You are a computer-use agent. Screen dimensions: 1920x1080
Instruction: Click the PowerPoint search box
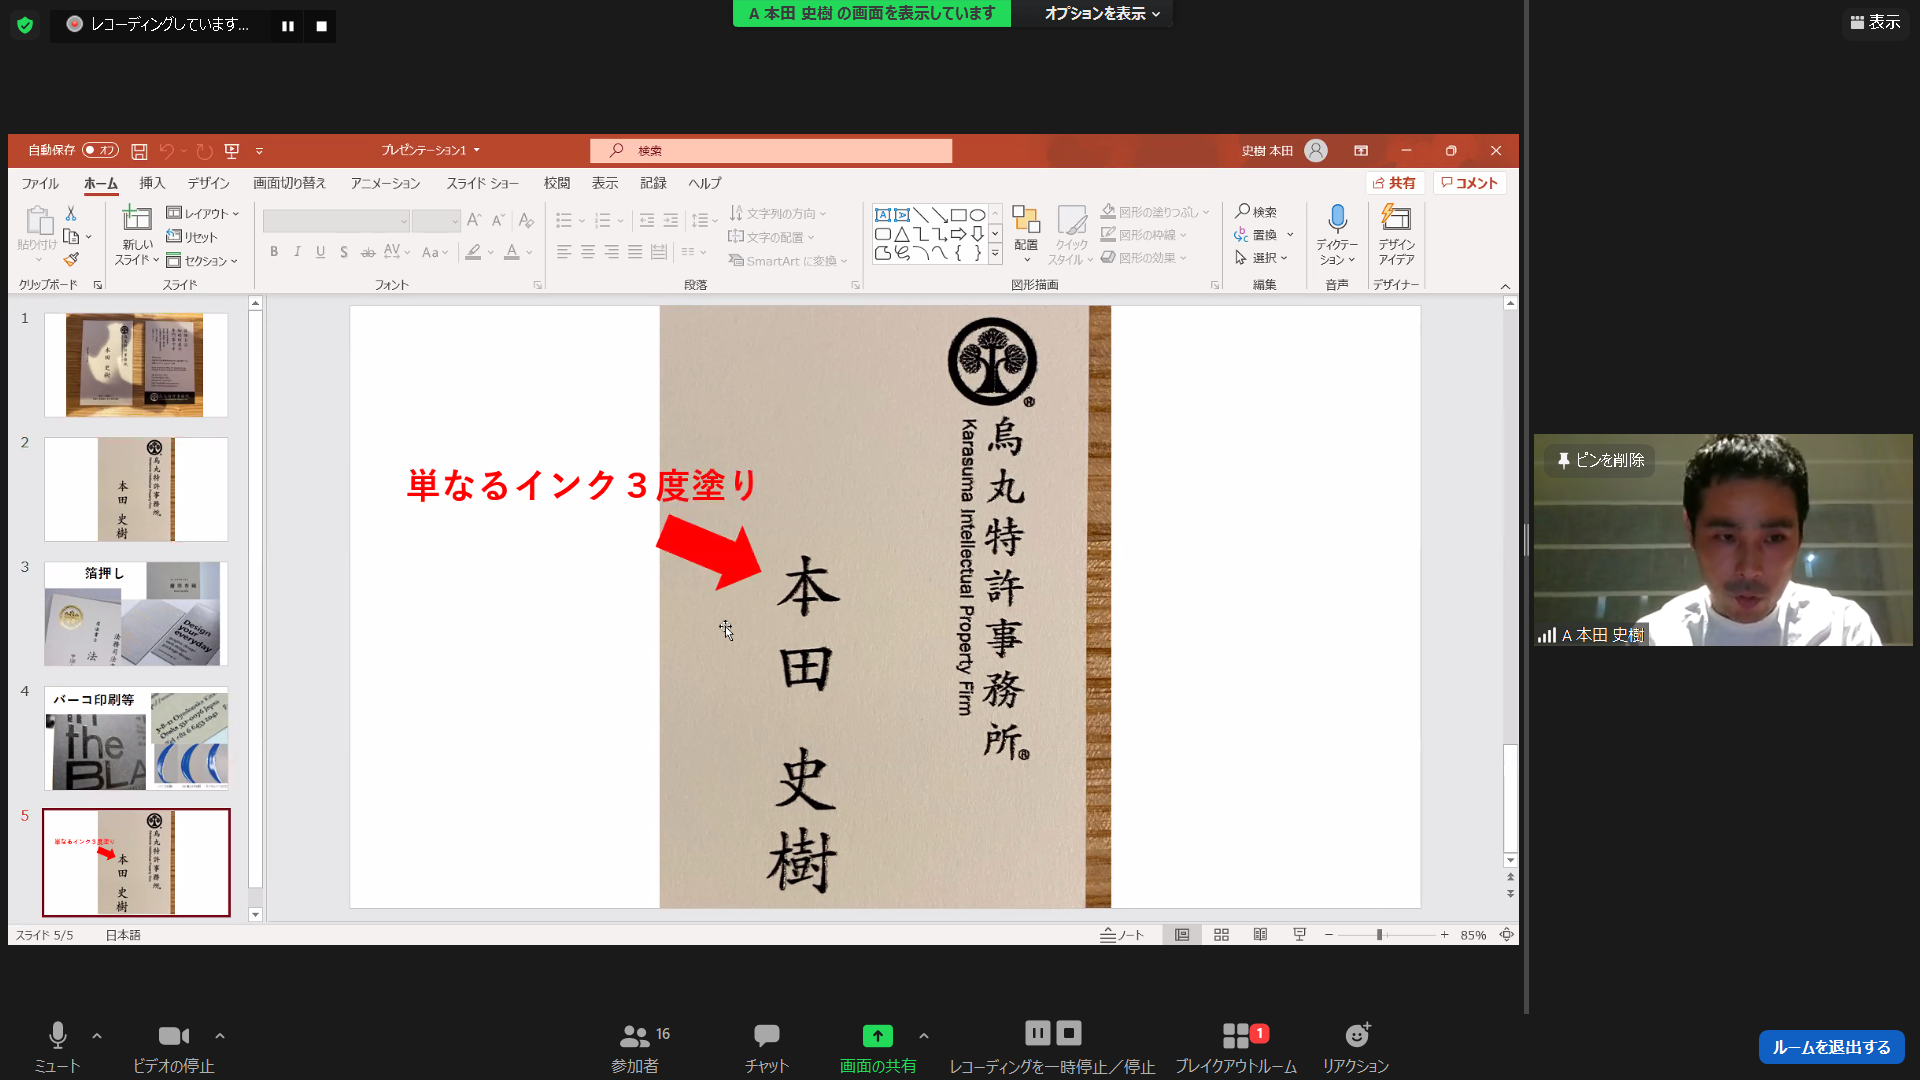point(770,150)
